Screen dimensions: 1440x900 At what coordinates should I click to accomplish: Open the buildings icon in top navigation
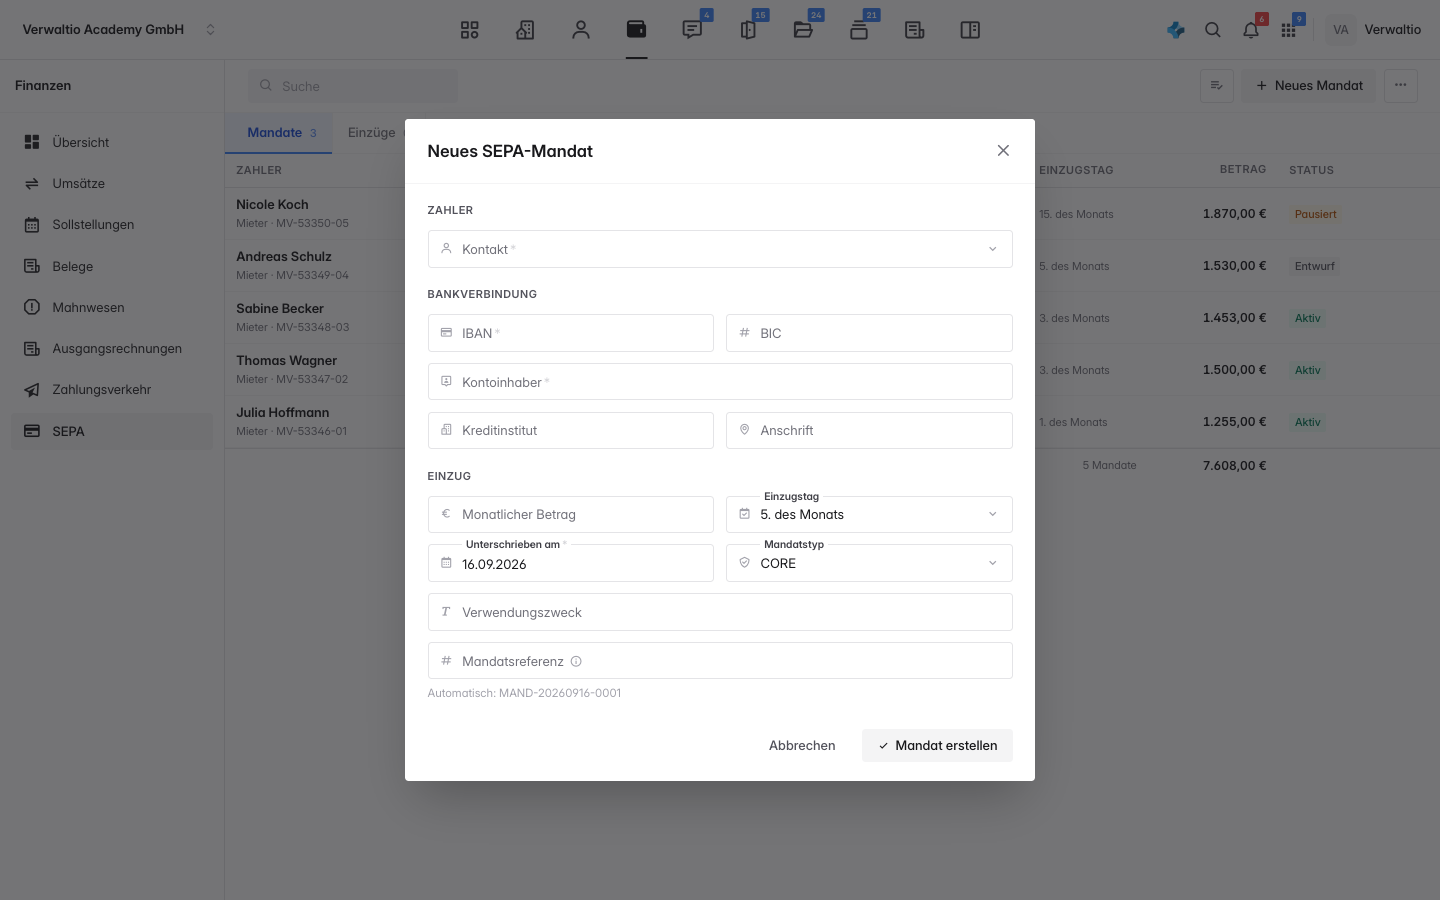click(525, 30)
